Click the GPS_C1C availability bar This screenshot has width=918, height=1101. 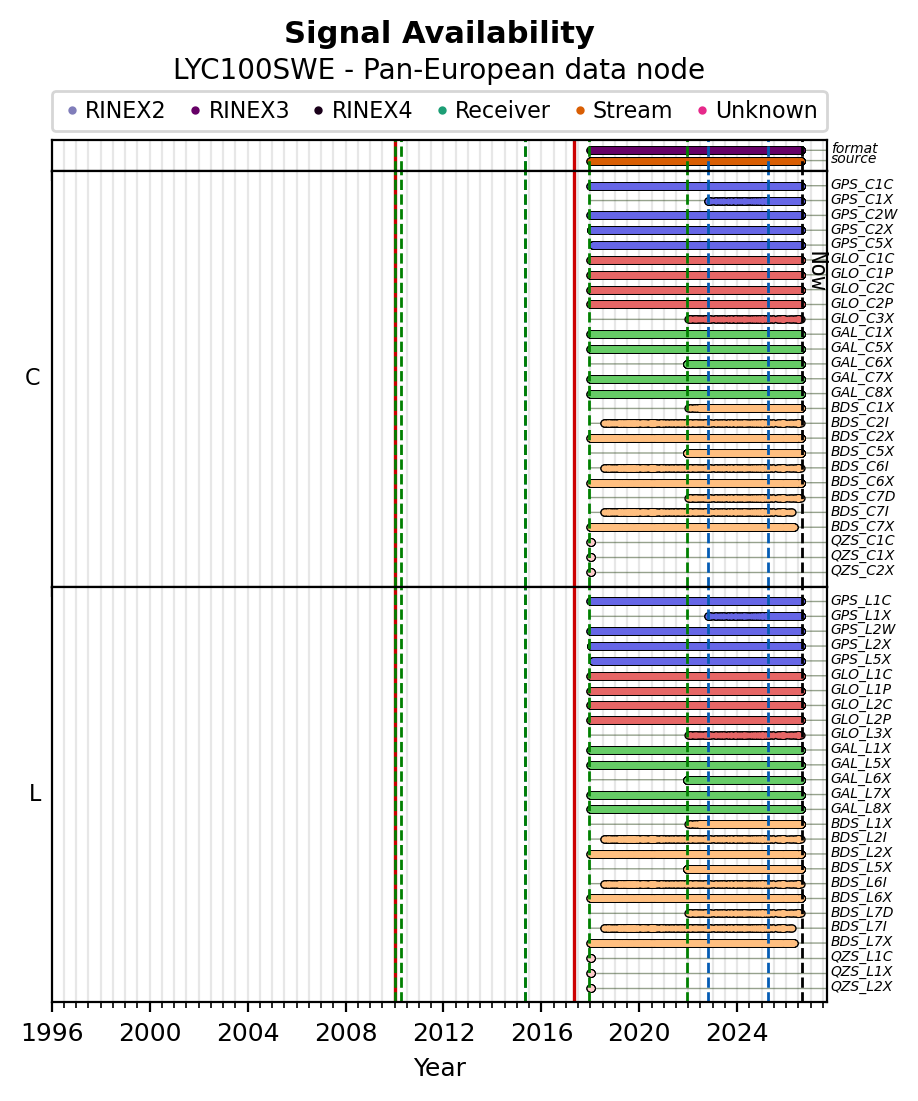tap(696, 187)
